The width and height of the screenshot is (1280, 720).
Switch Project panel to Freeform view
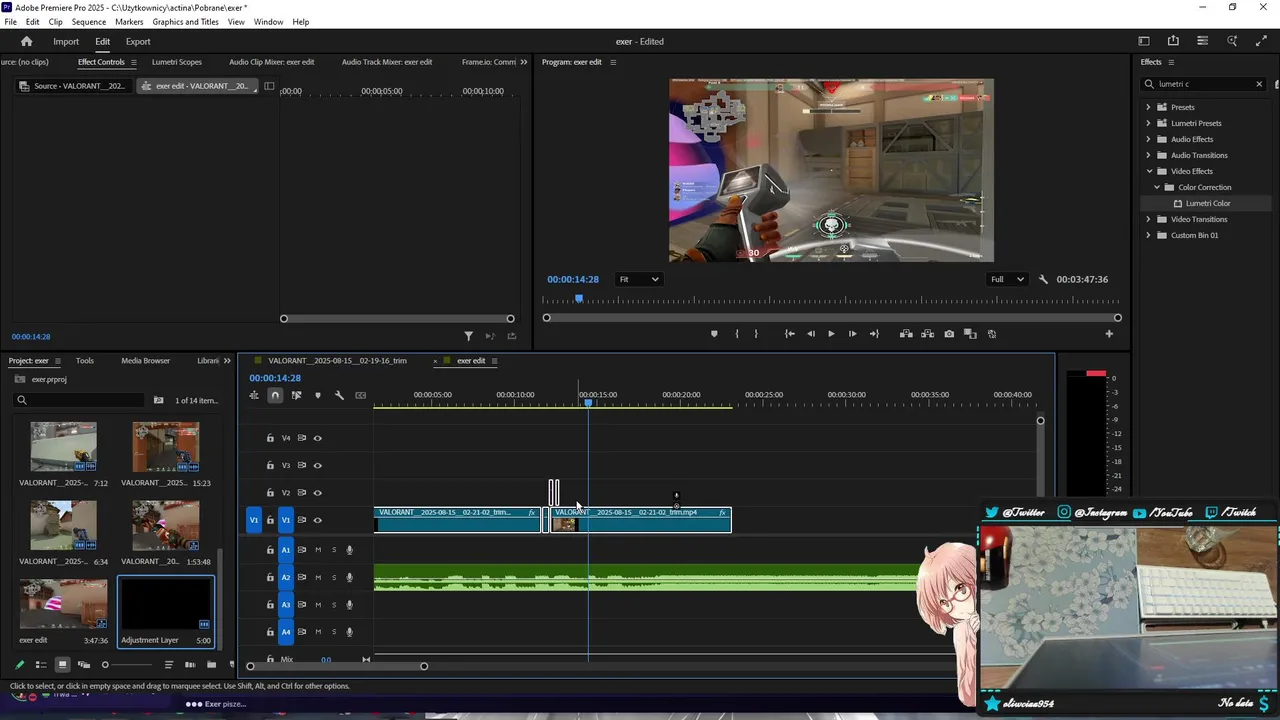pos(84,665)
